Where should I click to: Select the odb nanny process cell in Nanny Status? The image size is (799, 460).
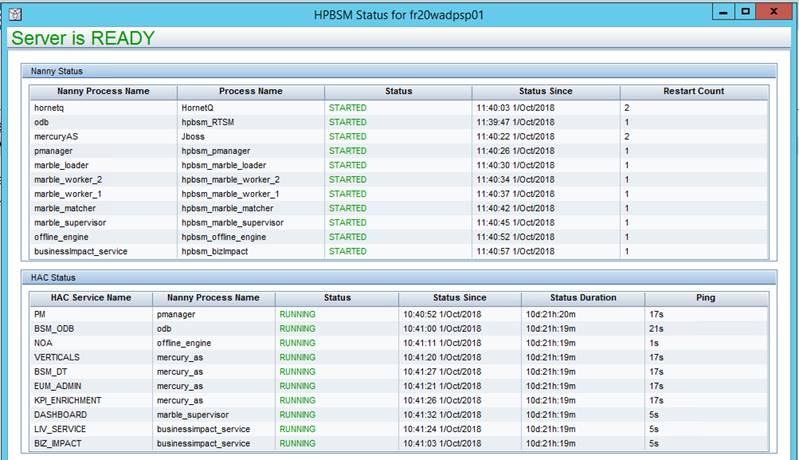pos(103,122)
